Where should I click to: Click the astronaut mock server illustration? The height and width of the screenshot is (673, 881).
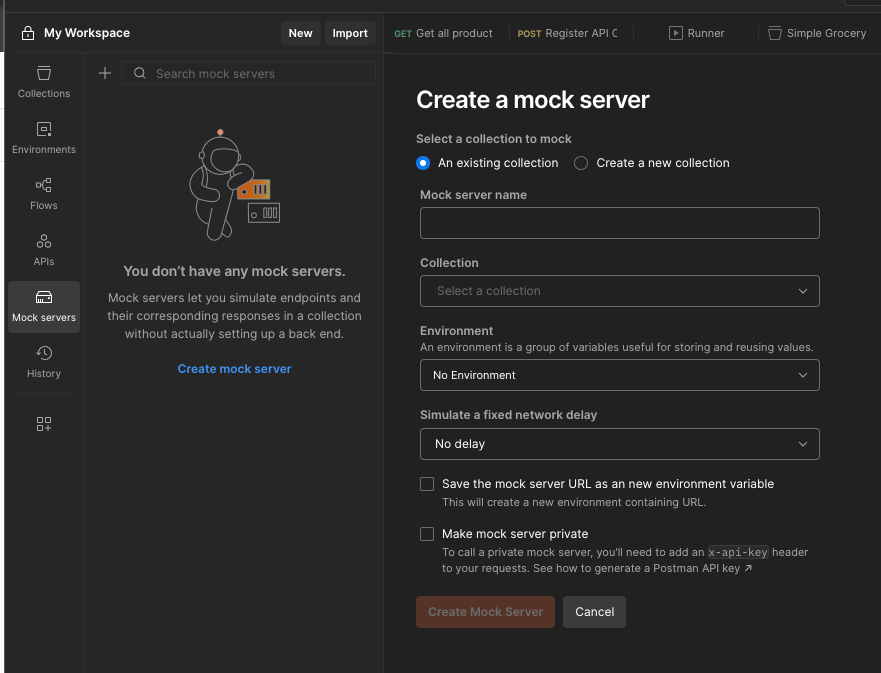[234, 185]
